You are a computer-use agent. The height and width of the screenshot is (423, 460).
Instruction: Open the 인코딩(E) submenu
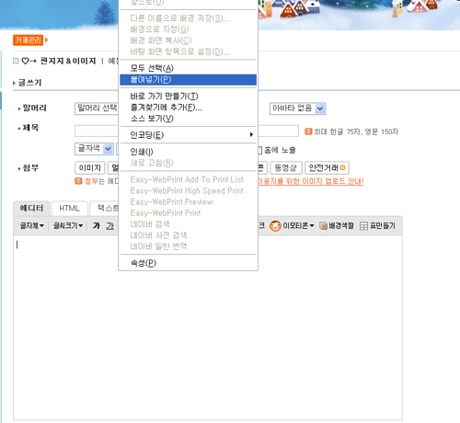coord(188,135)
